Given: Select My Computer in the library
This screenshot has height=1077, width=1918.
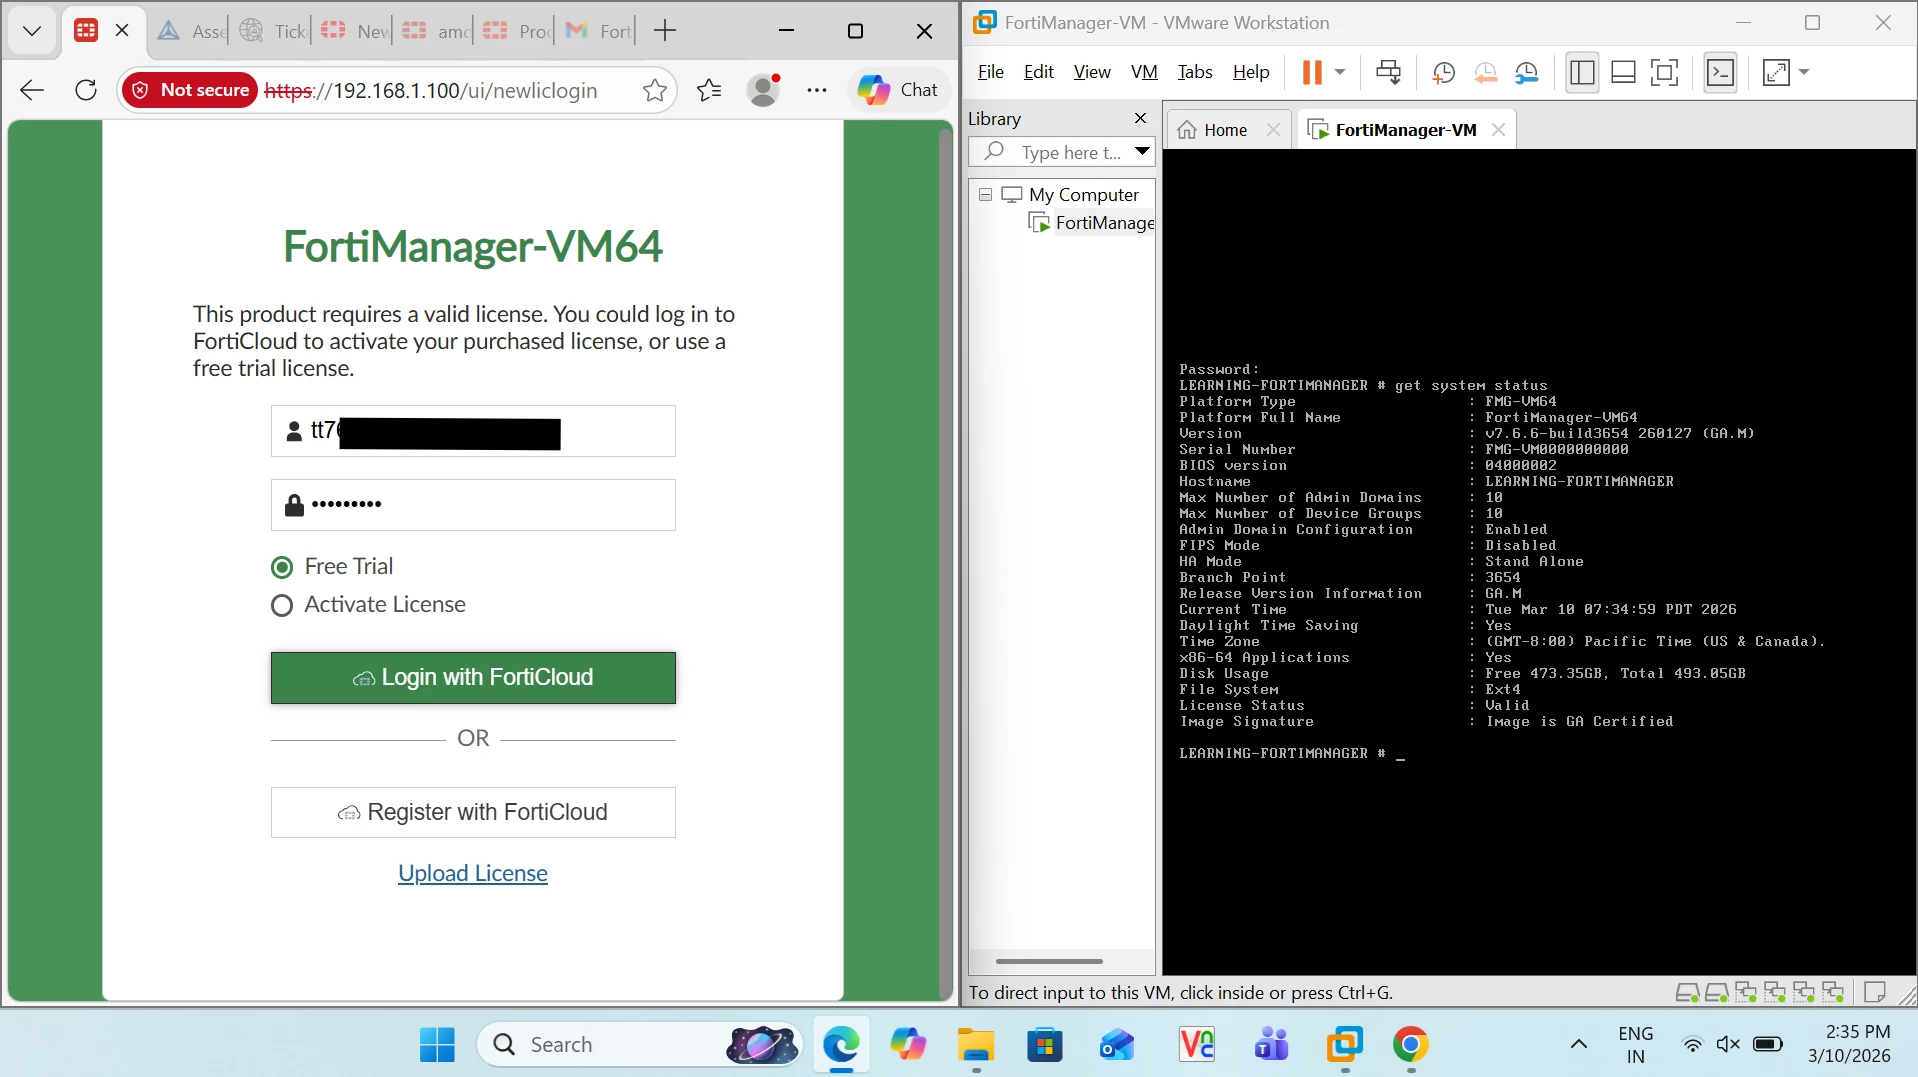Looking at the screenshot, I should (1084, 194).
